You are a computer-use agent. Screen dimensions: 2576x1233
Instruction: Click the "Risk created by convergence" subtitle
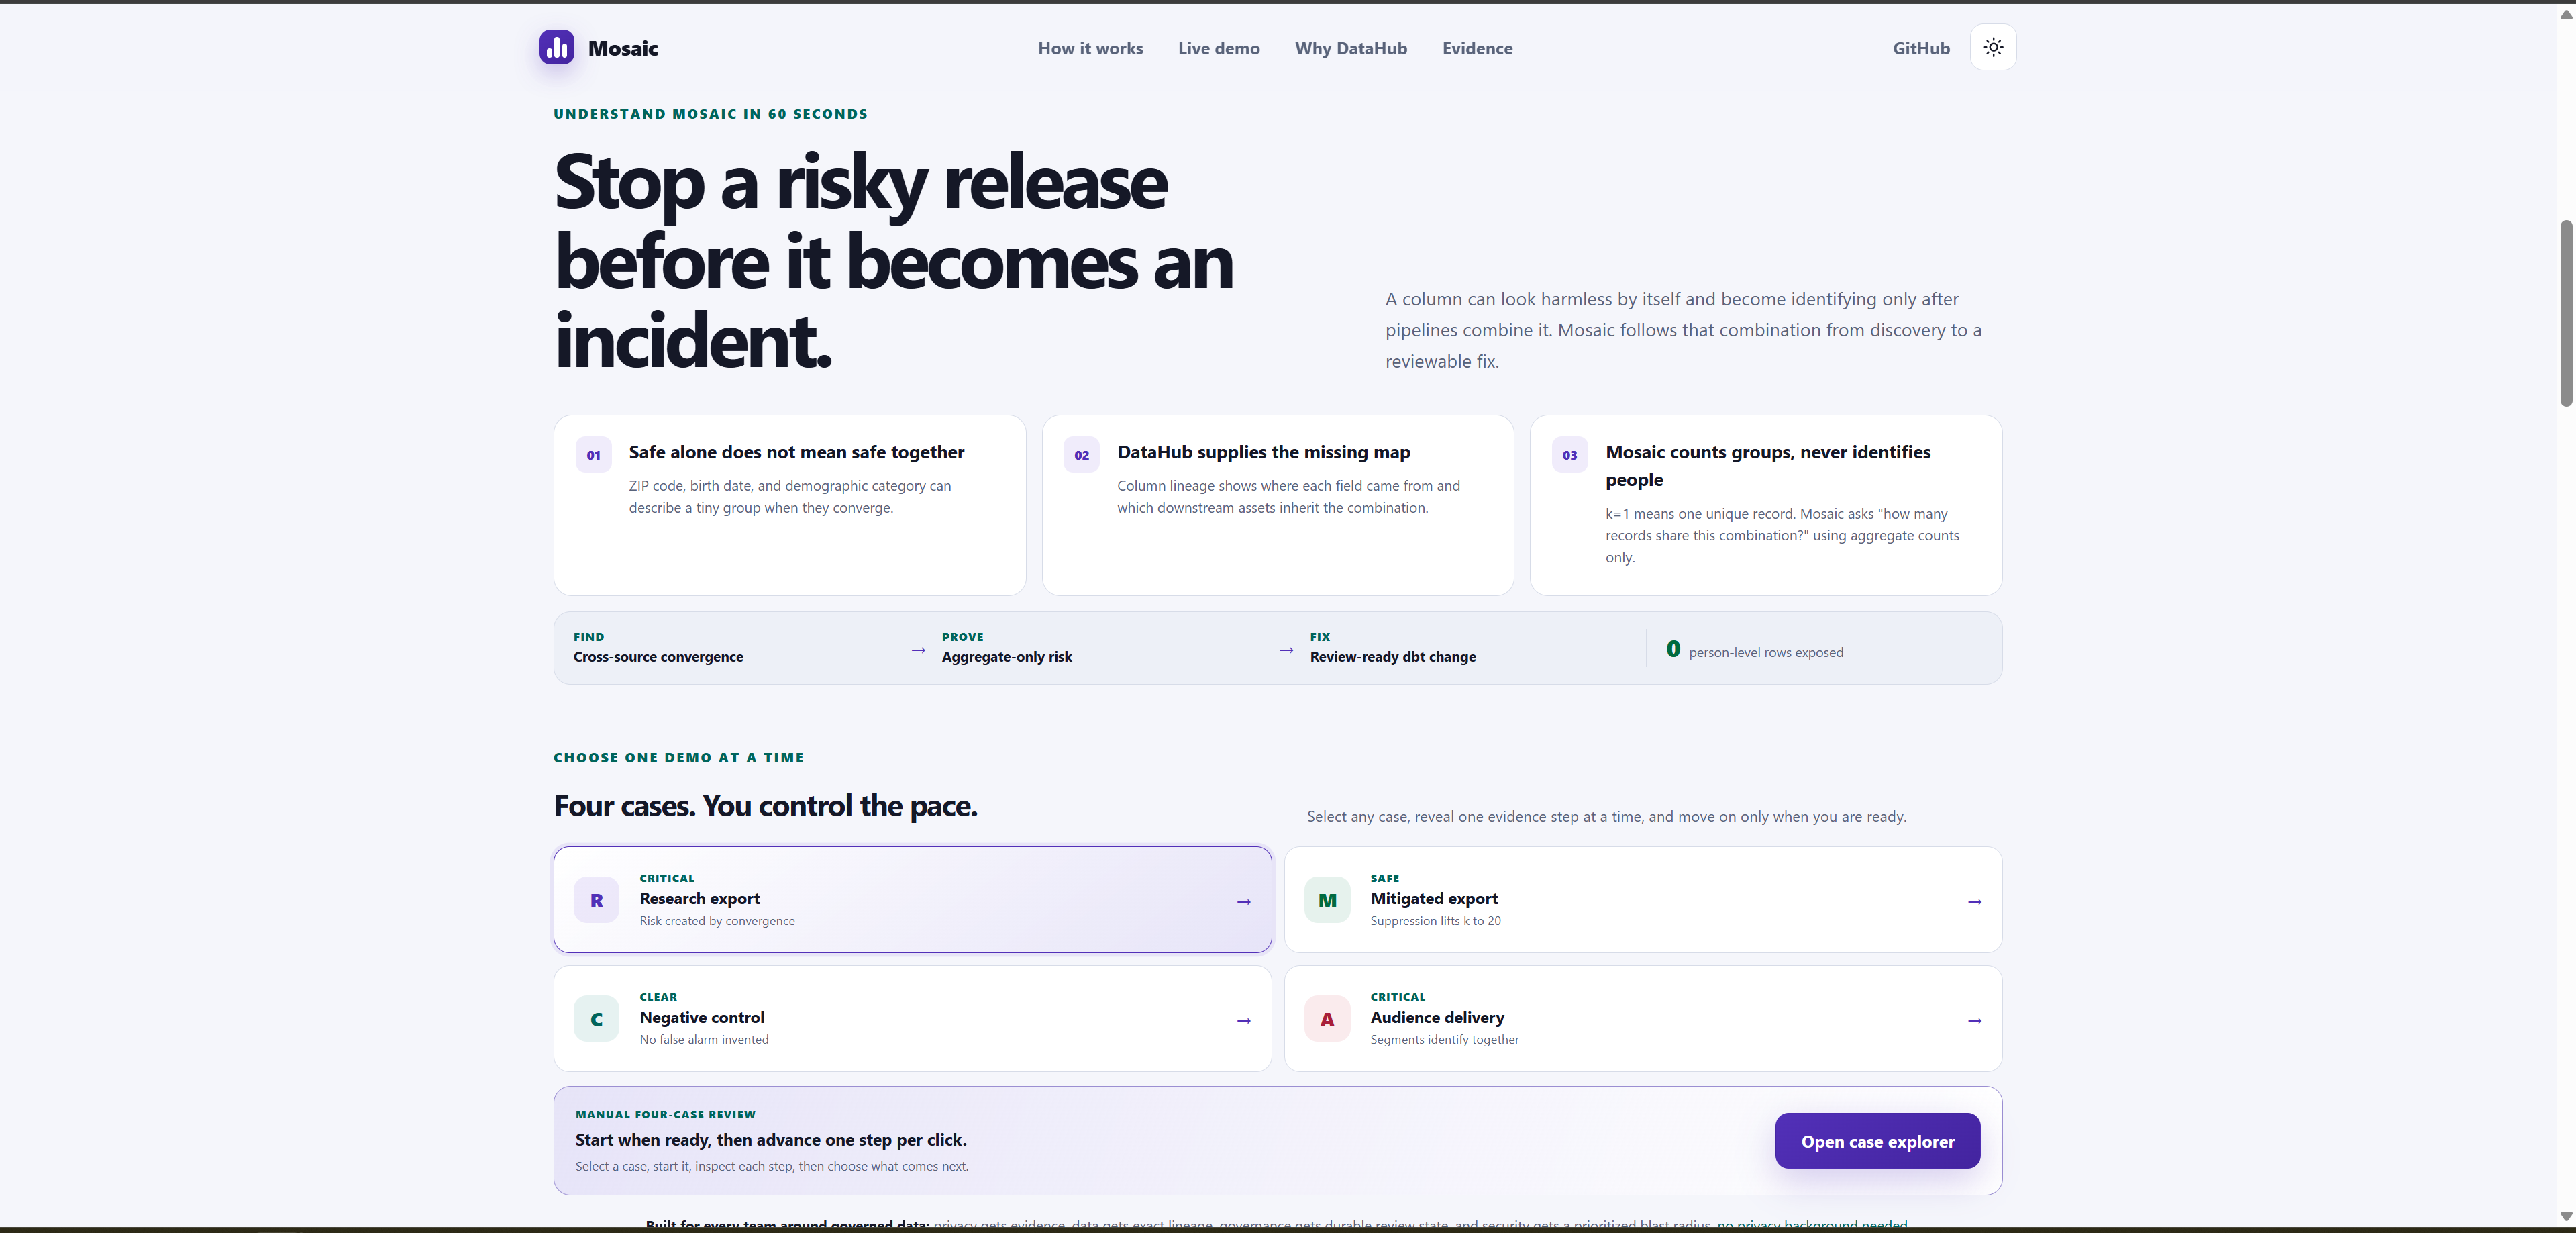(717, 921)
